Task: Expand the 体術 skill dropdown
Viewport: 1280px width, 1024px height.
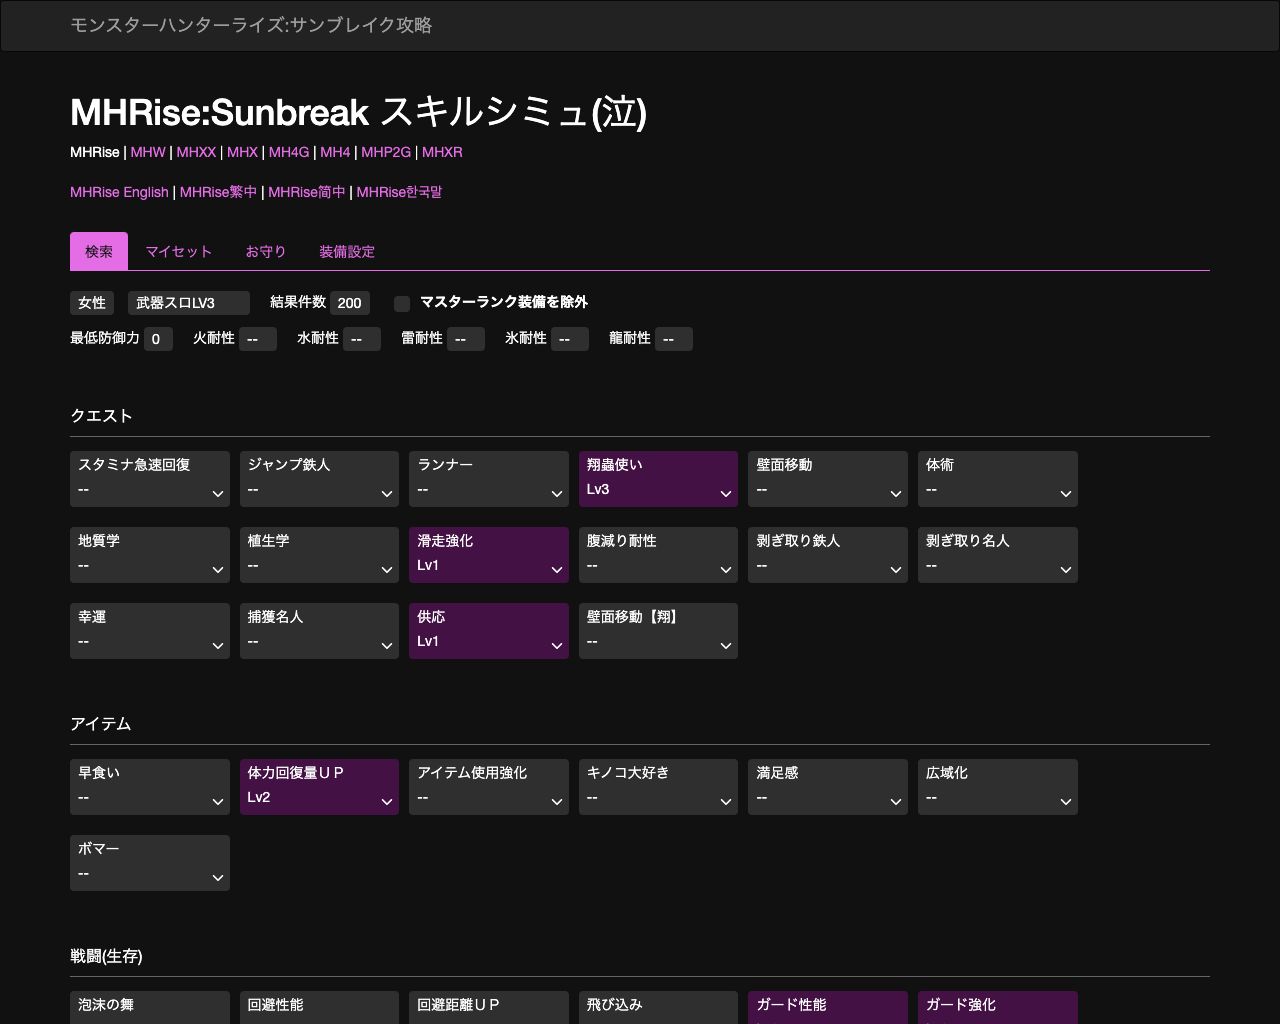Action: pyautogui.click(x=998, y=479)
